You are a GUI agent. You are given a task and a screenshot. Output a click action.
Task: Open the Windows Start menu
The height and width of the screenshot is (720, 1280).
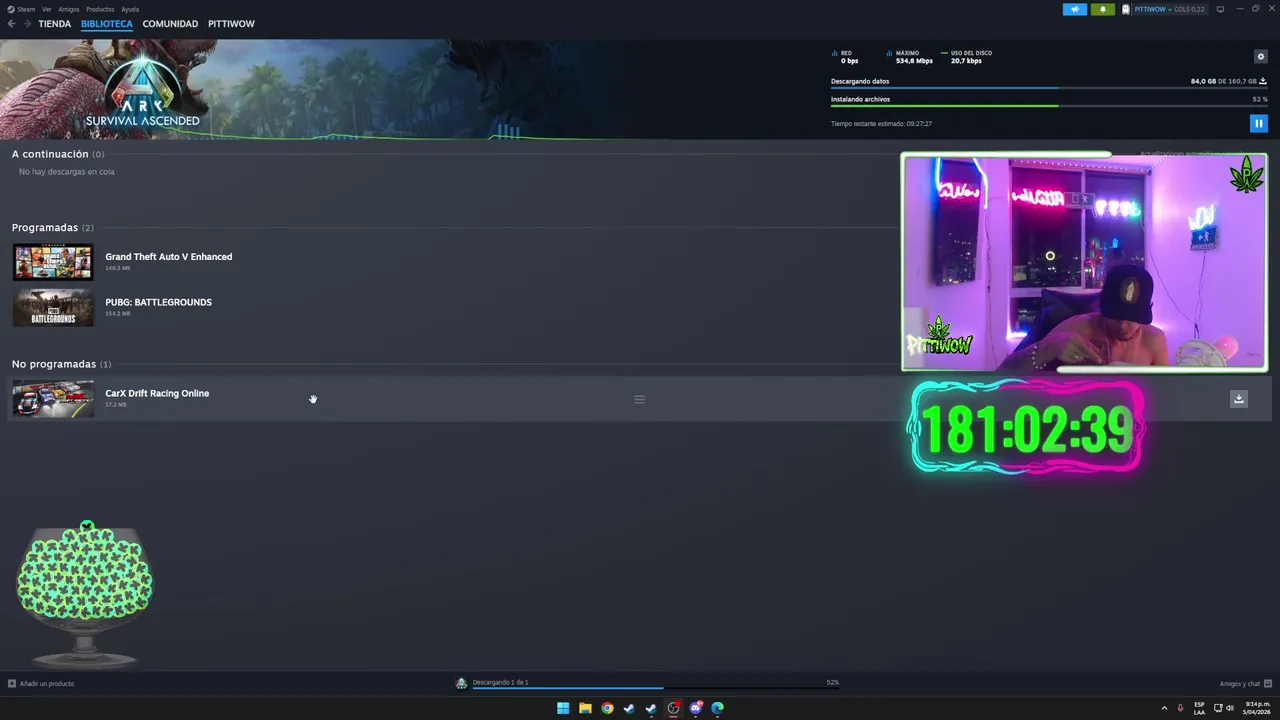(563, 708)
